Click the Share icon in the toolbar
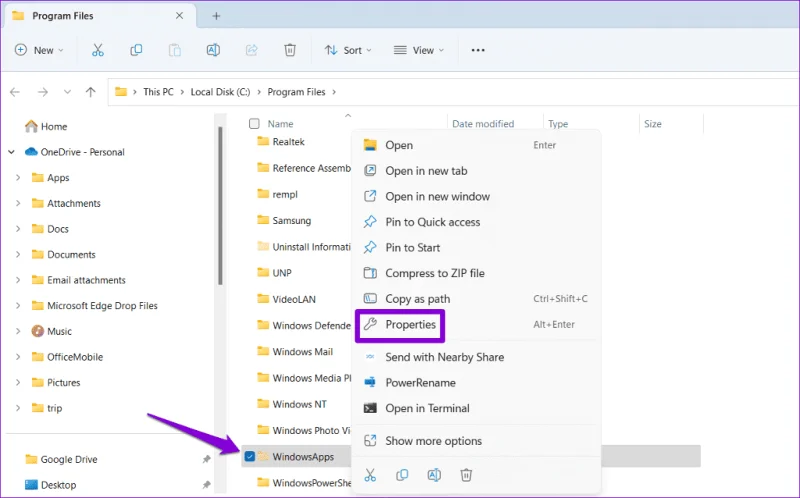 pyautogui.click(x=252, y=50)
